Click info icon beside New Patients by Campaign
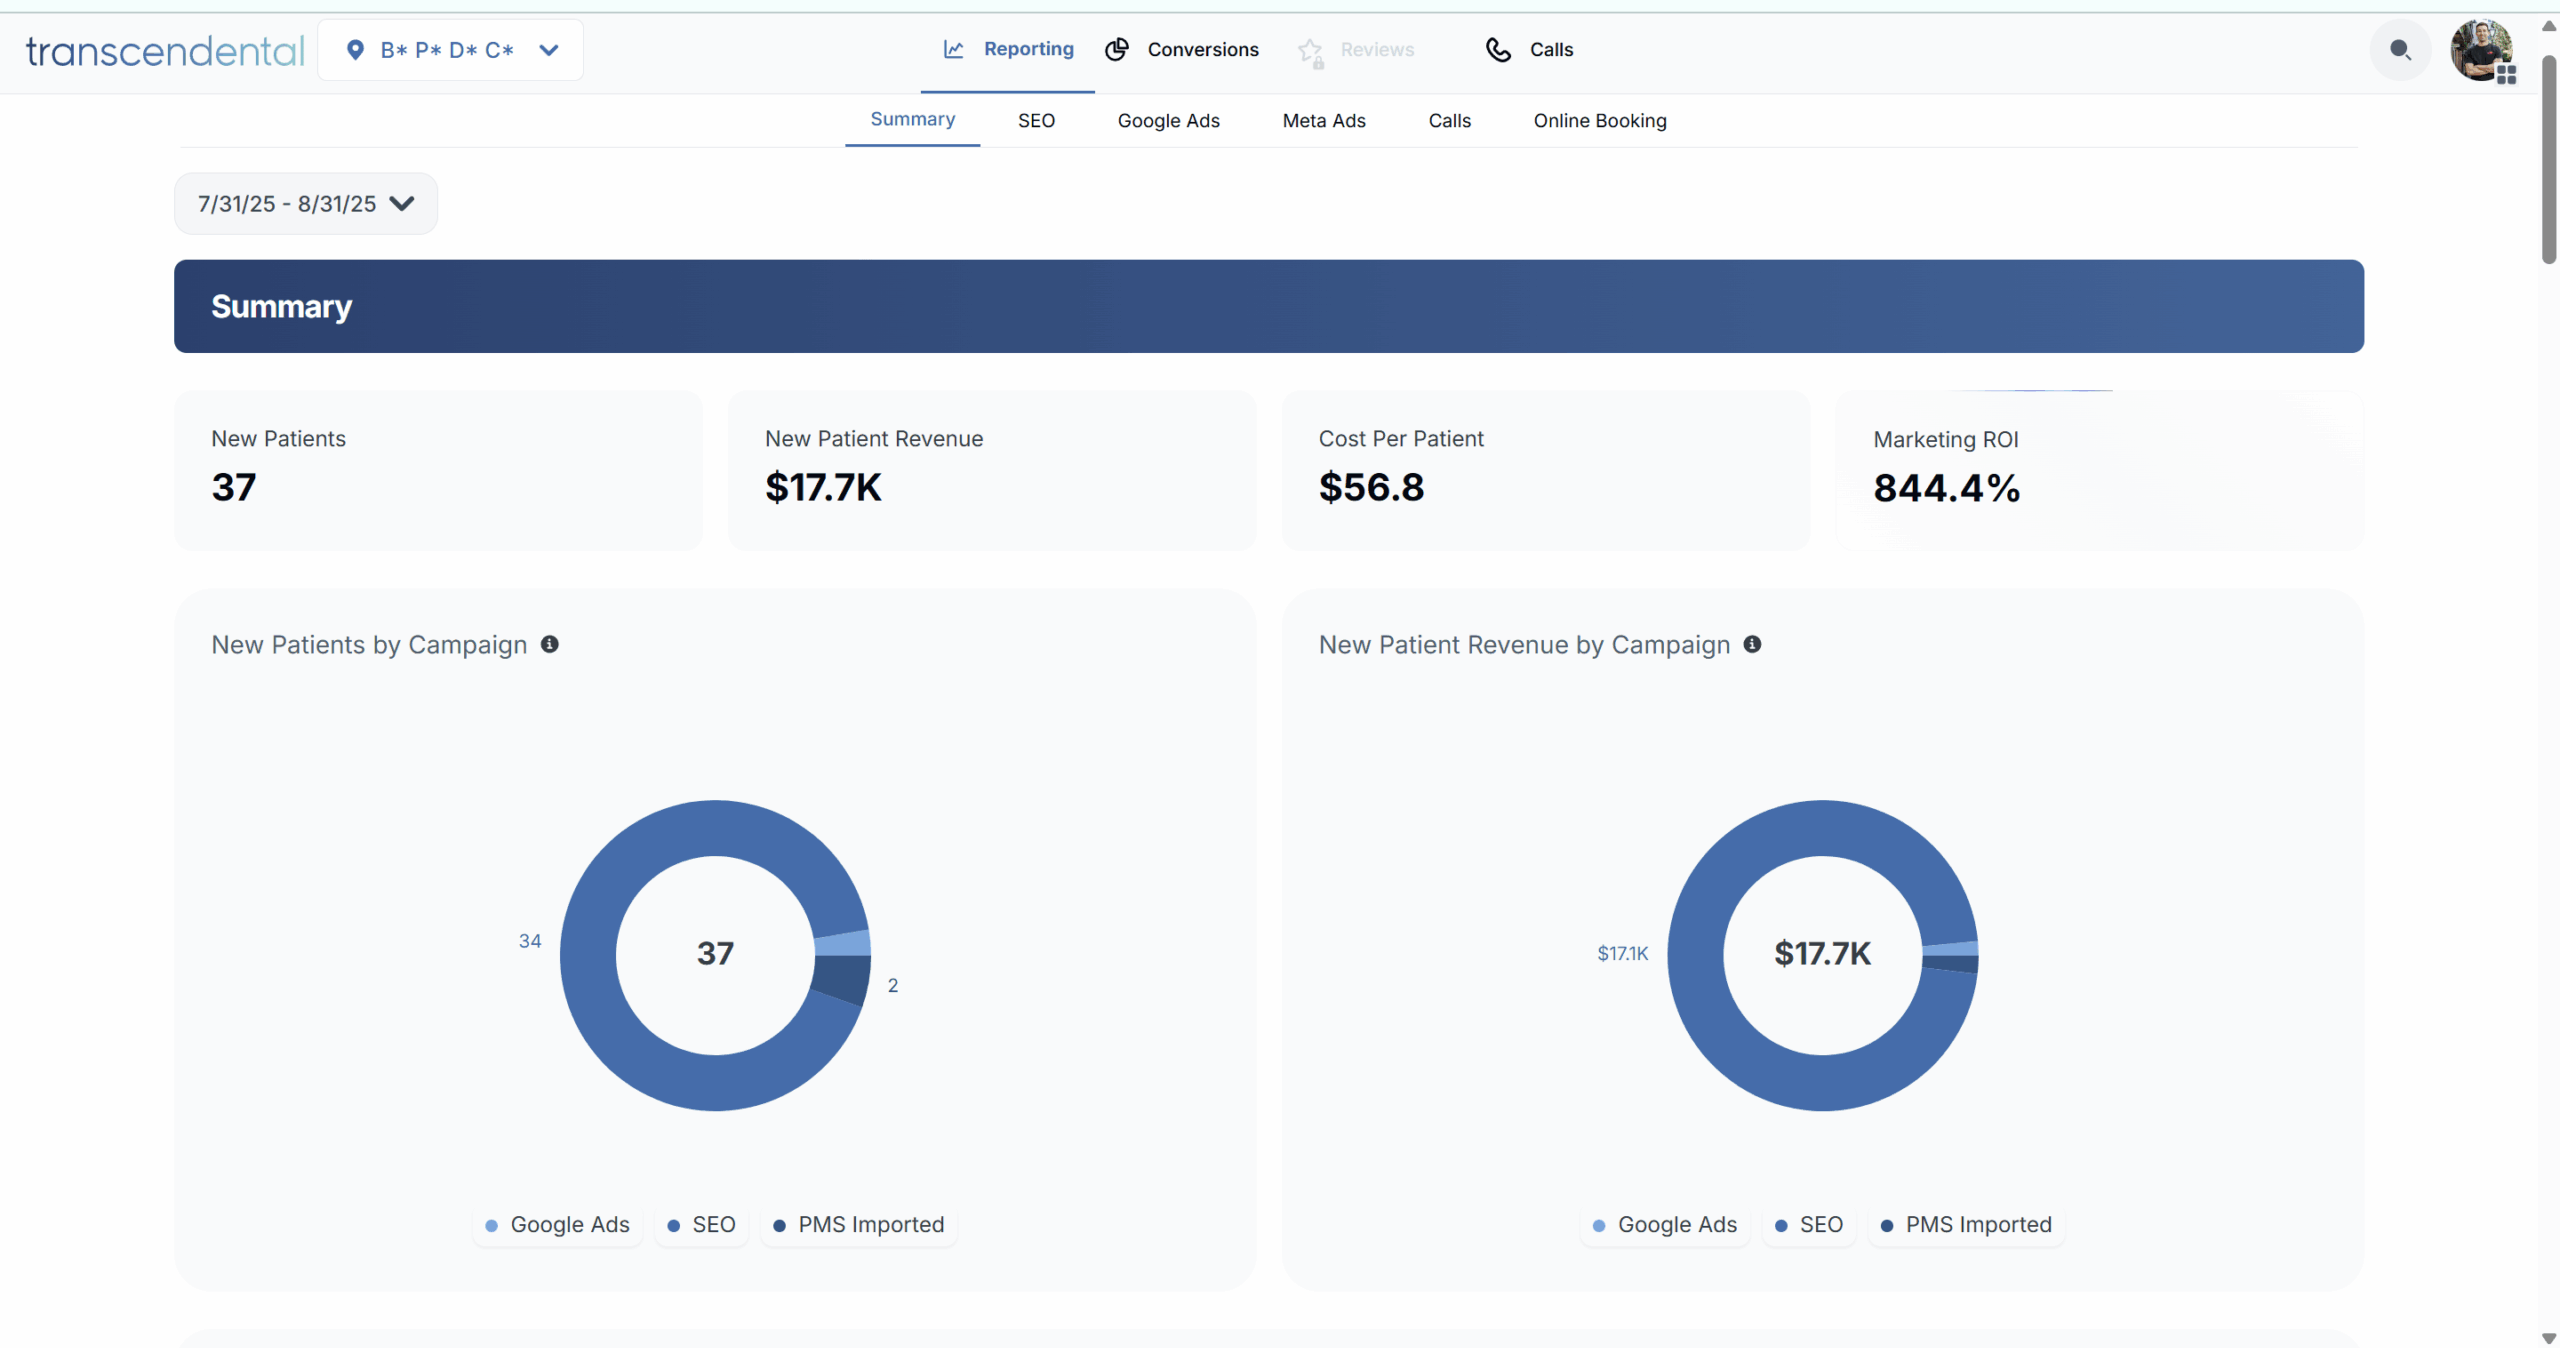This screenshot has height=1348, width=2560. pos(549,644)
